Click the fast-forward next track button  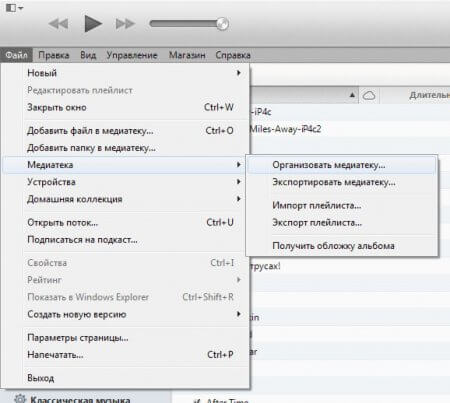tap(125, 24)
